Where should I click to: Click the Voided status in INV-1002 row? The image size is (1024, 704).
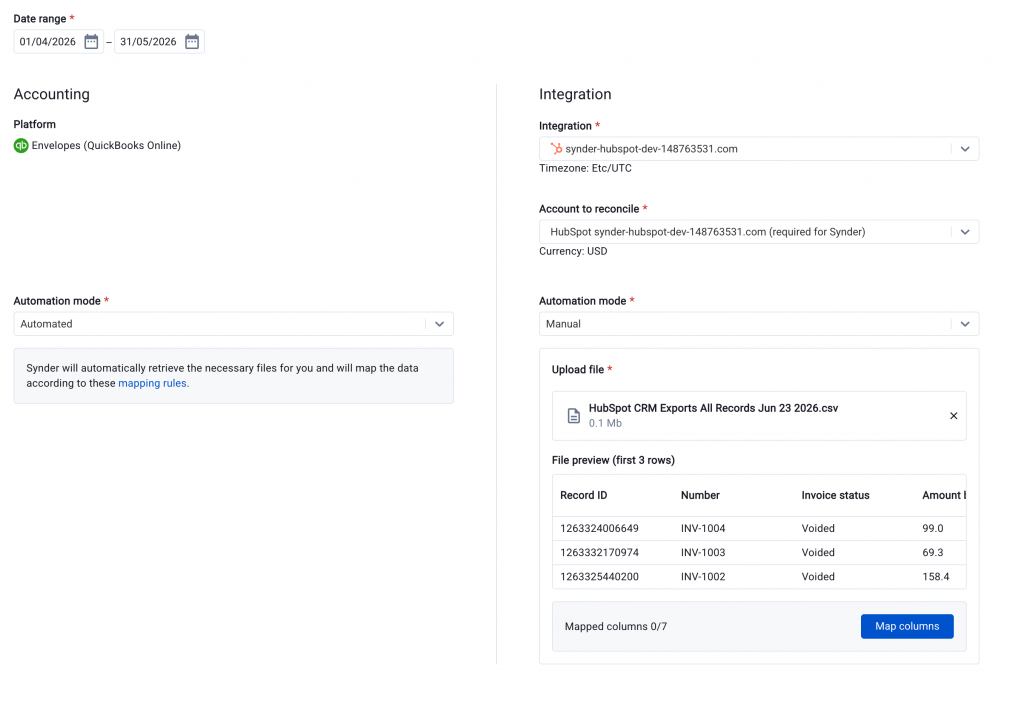(818, 577)
